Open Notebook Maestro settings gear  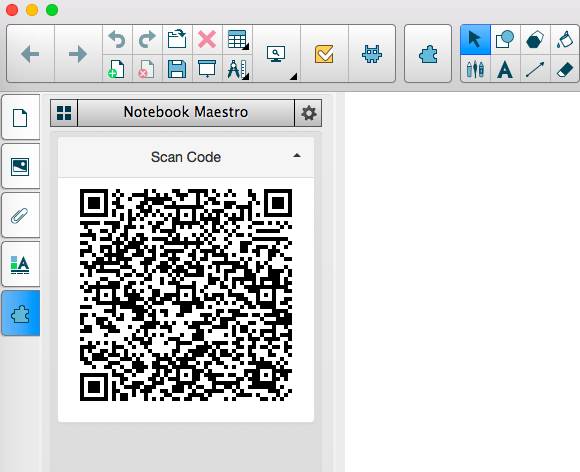308,113
